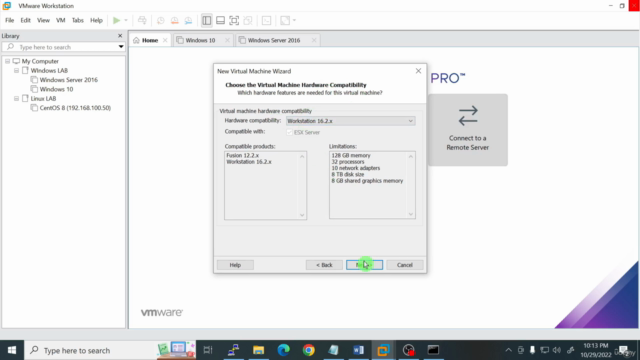Close the Windows 10 tab
The height and width of the screenshot is (360, 640).
[227, 40]
